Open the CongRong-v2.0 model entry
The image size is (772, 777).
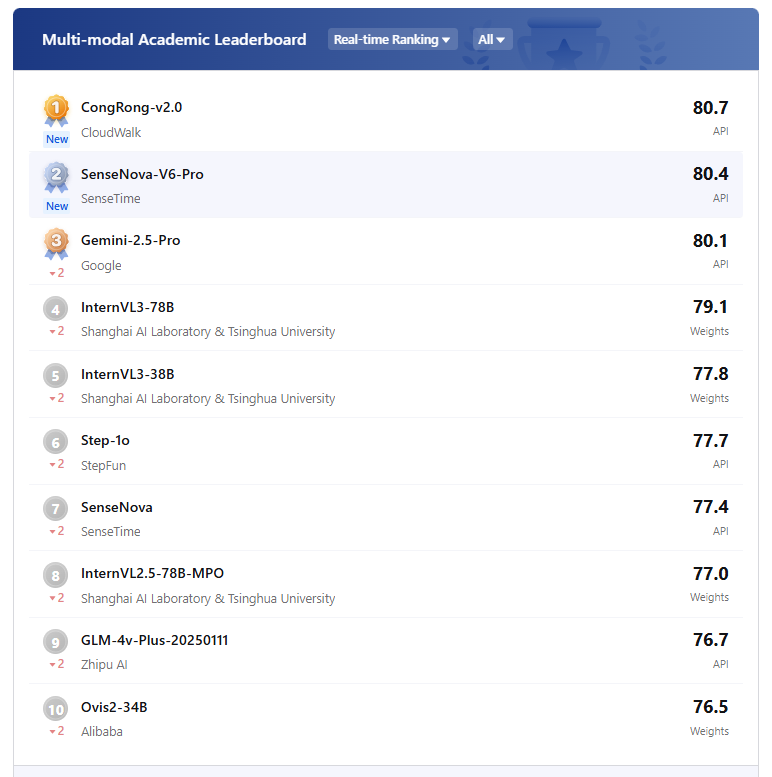pos(131,108)
